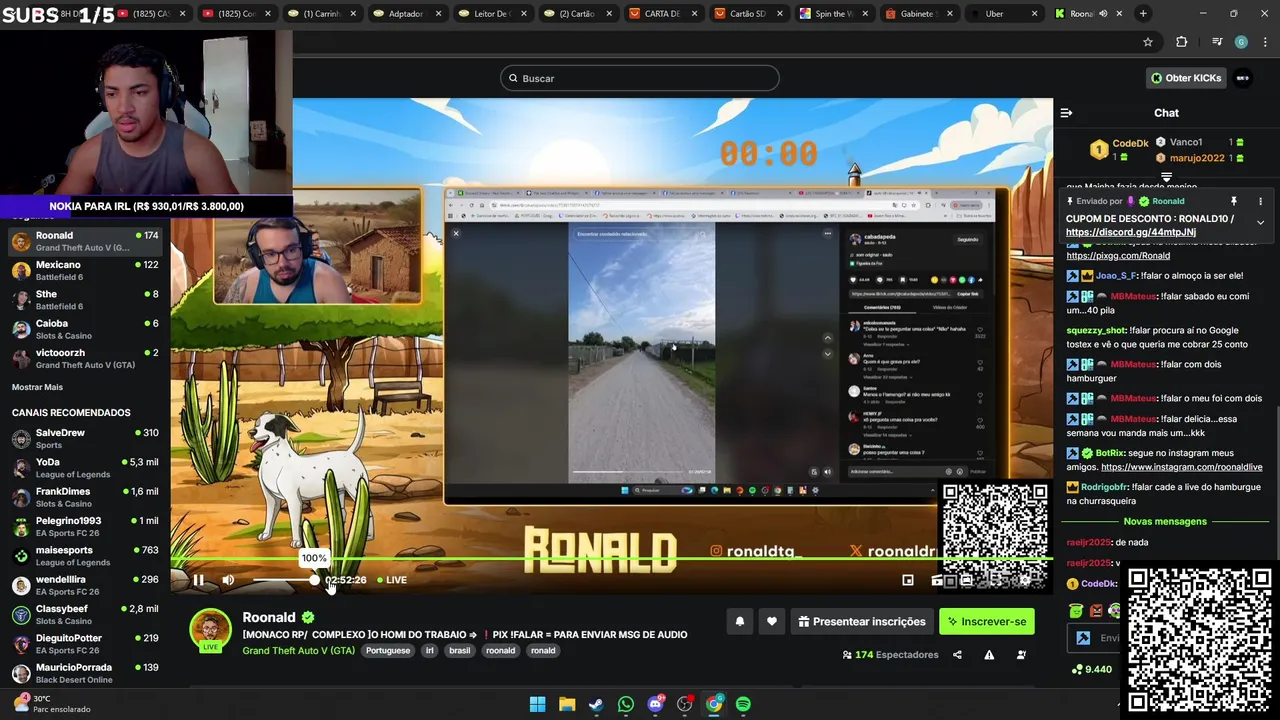Mute the stream with the speaker icon
This screenshot has height=720, width=1280.
coord(228,580)
